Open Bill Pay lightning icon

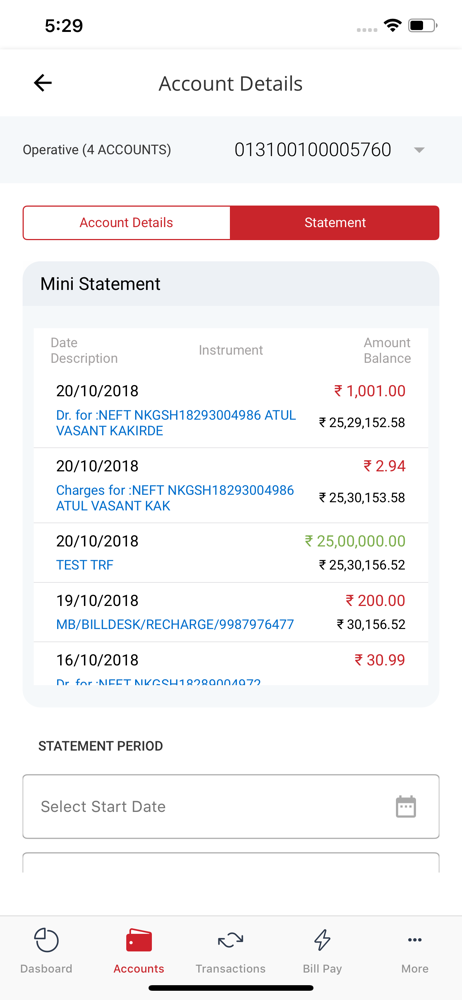[322, 940]
